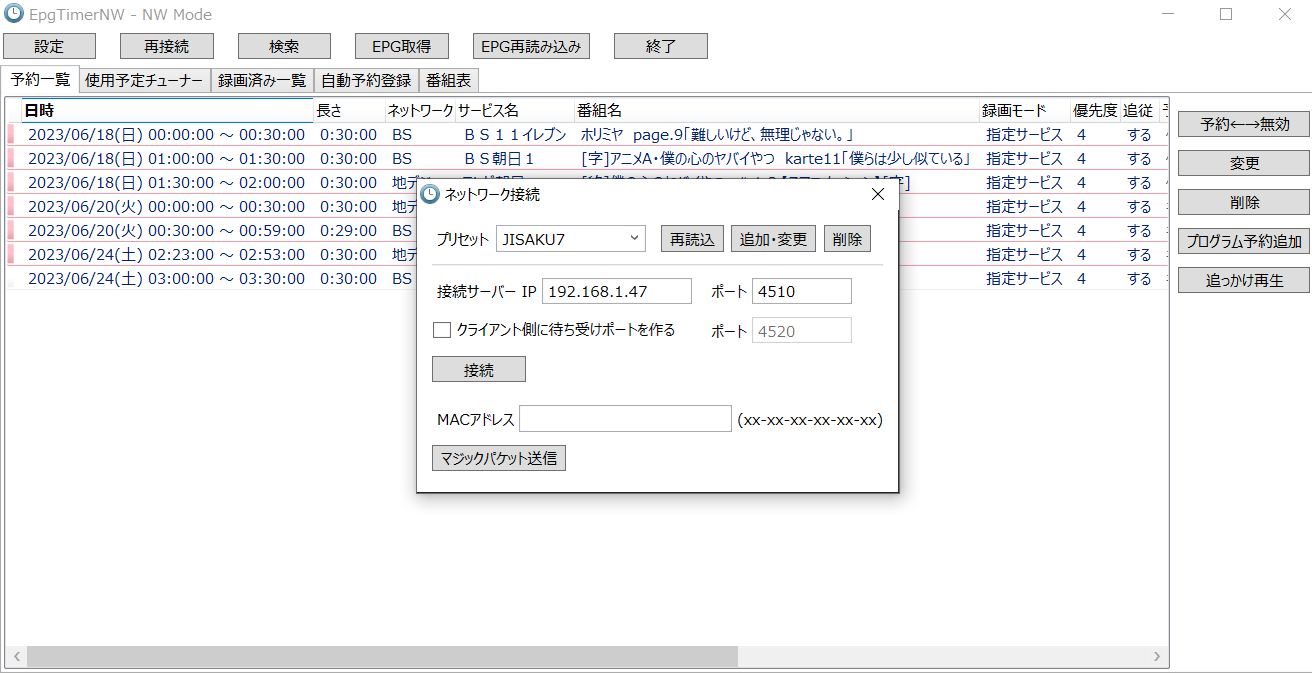Click 終了 to exit the application
The height and width of the screenshot is (673, 1312).
tap(660, 45)
